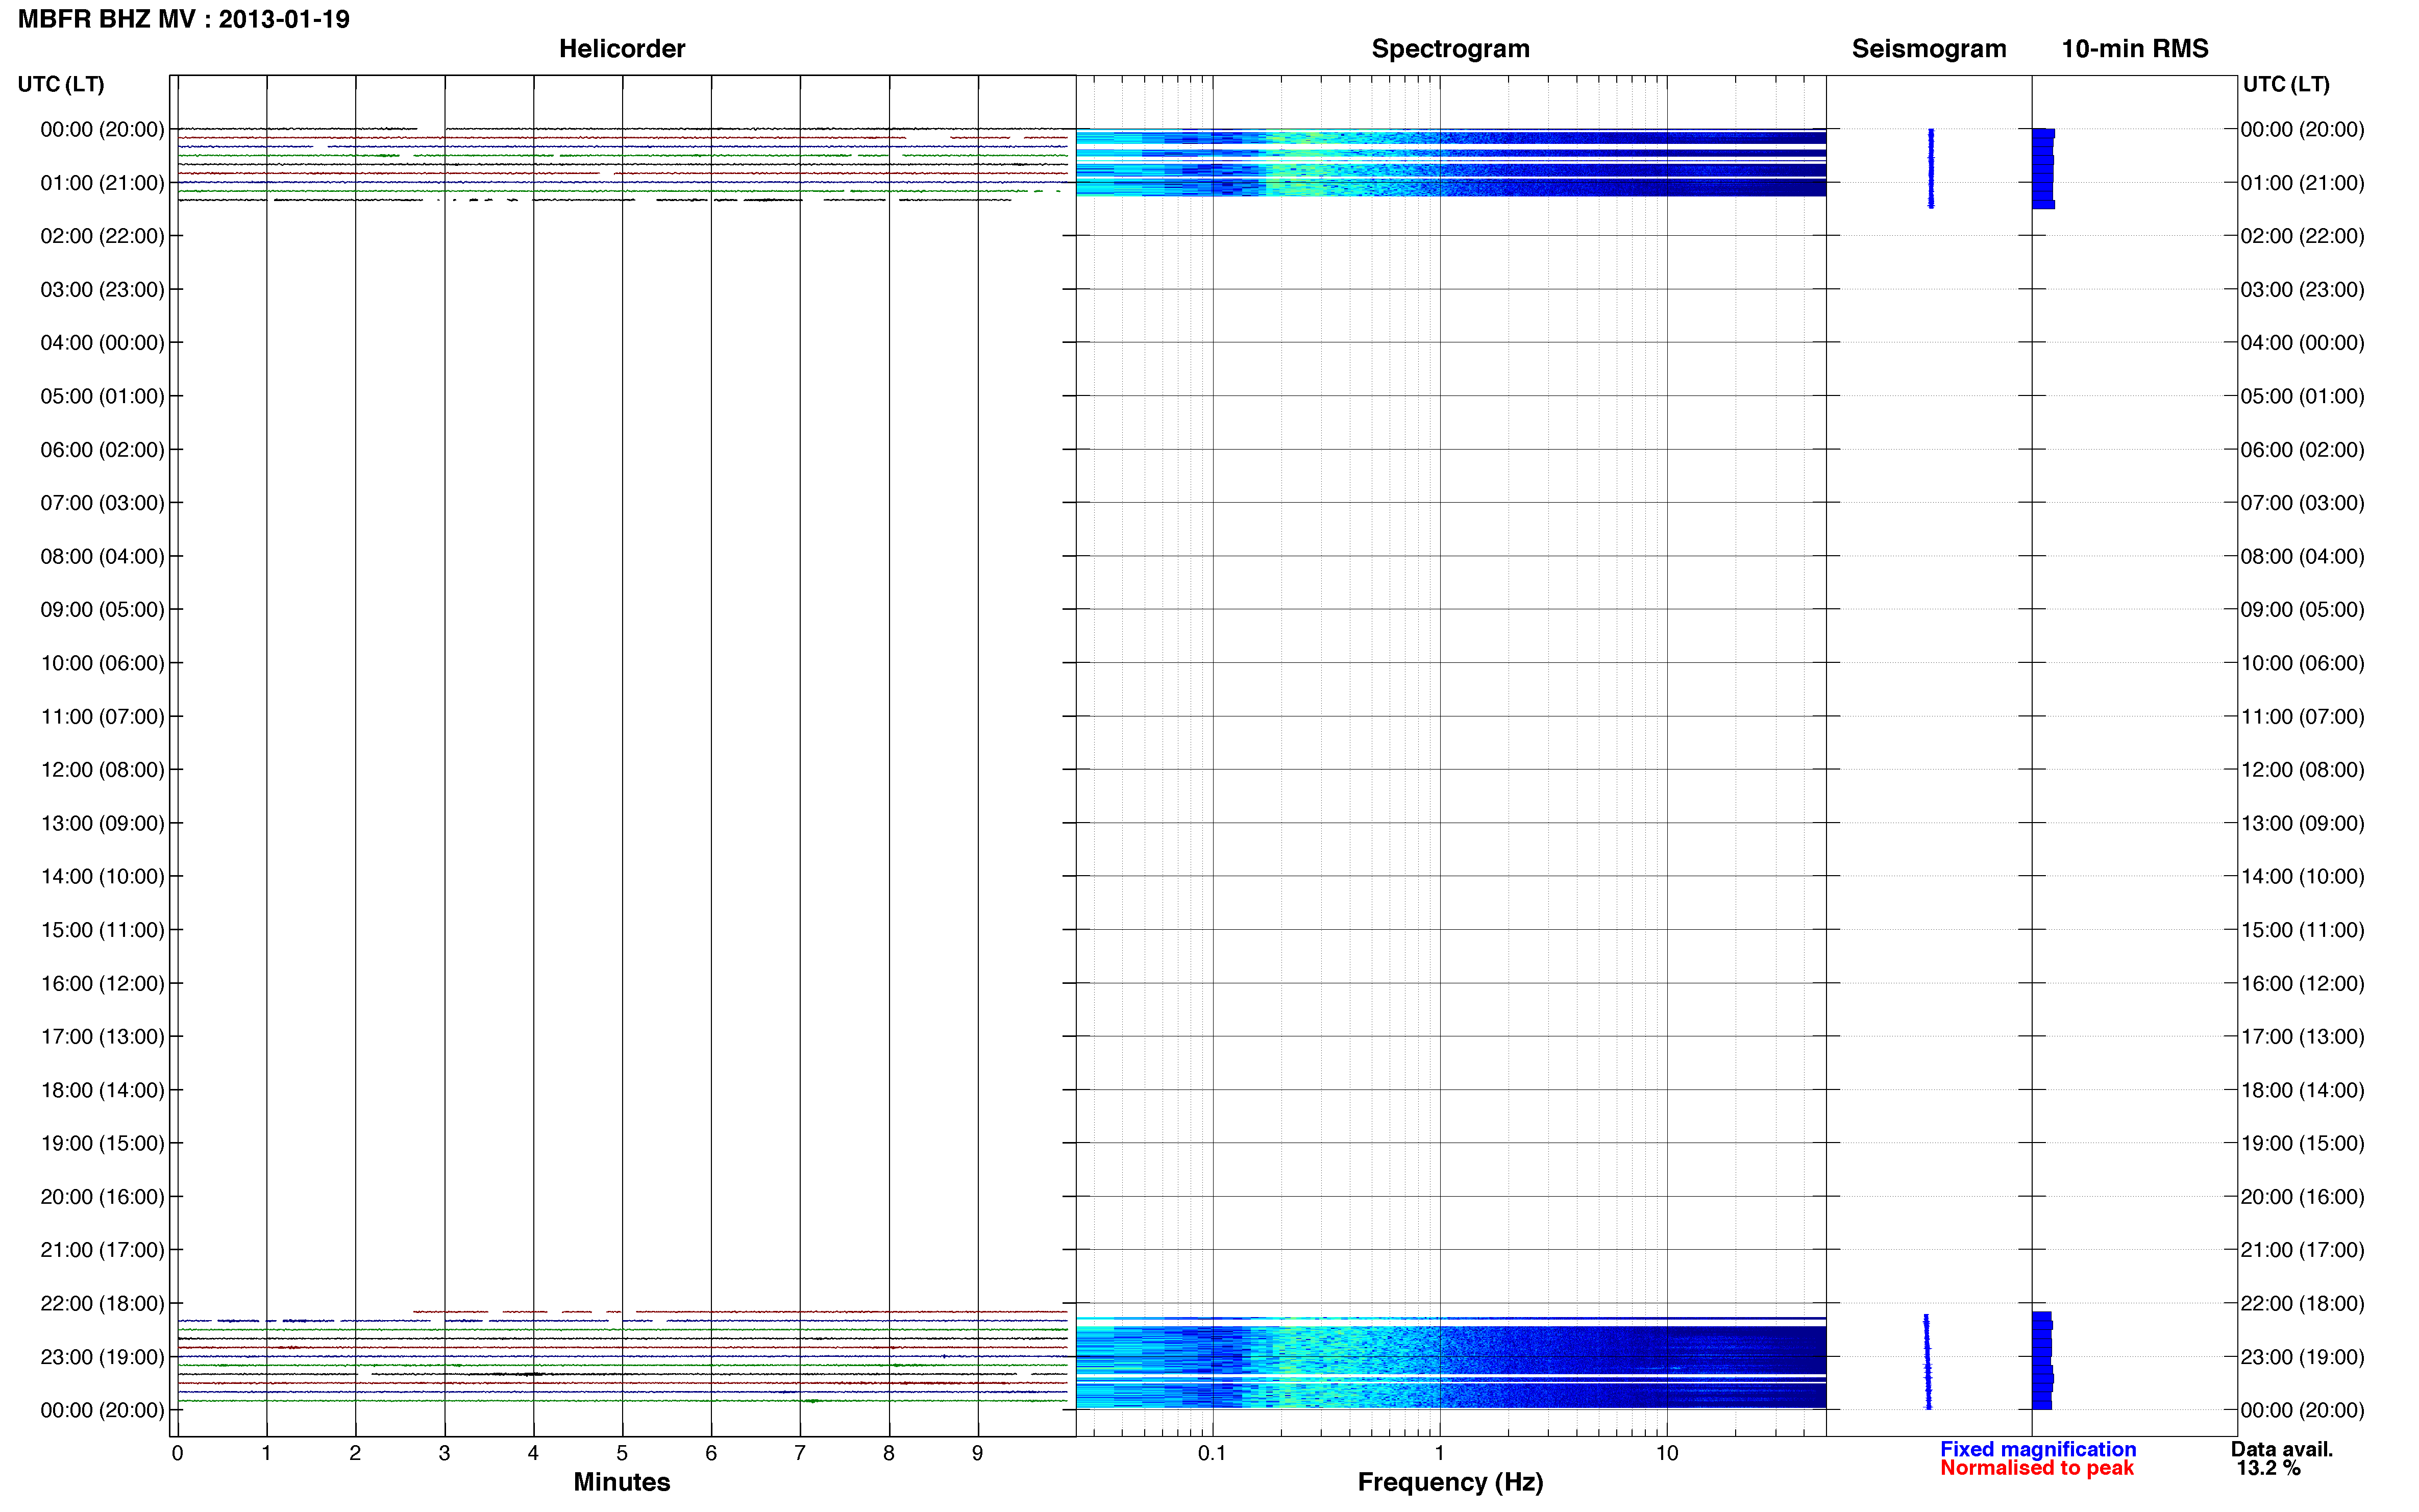The height and width of the screenshot is (1512, 2419).
Task: Click the '13.2 %' availability value
Action: pyautogui.click(x=2268, y=1467)
